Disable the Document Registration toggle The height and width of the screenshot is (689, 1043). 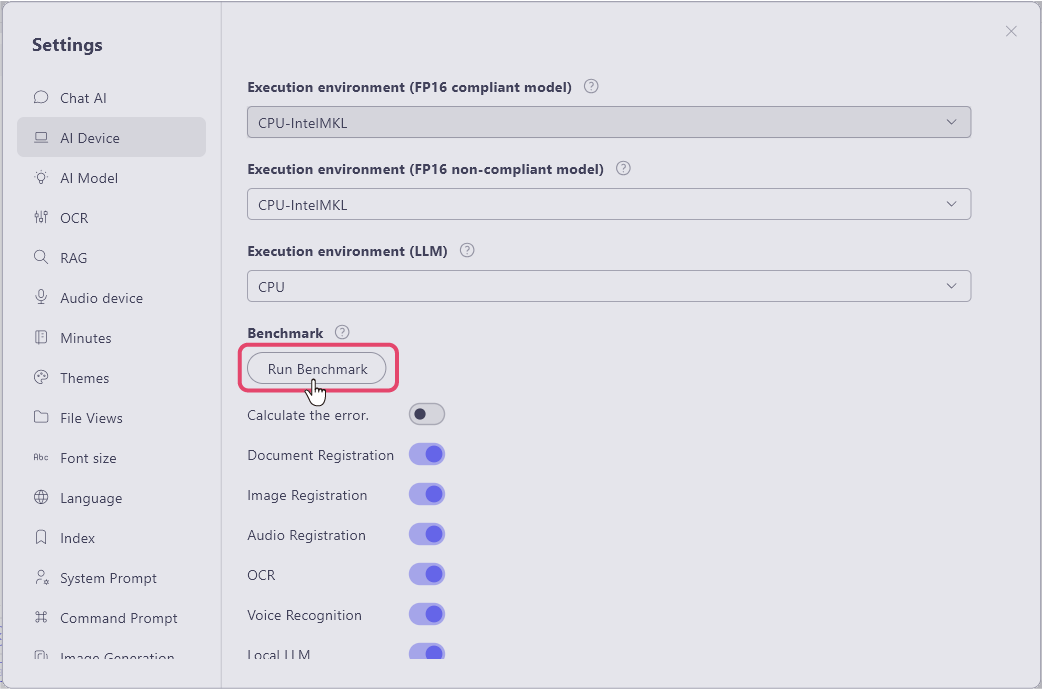pyautogui.click(x=427, y=454)
